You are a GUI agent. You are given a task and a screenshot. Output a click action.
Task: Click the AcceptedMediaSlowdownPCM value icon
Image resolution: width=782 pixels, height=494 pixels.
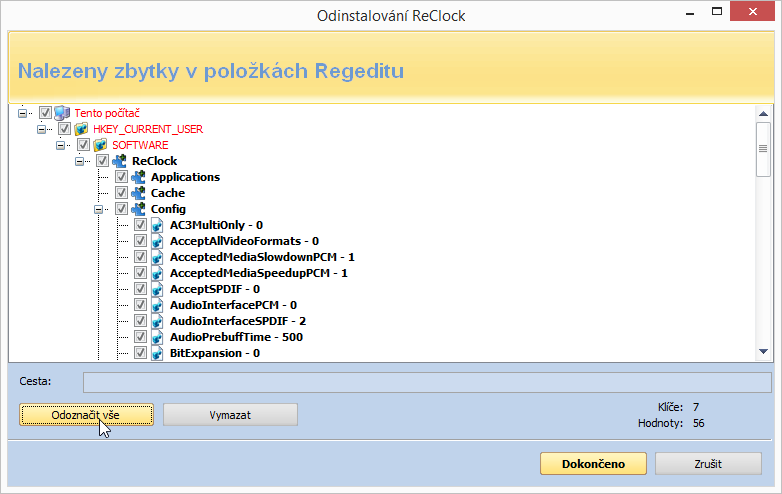tap(157, 257)
